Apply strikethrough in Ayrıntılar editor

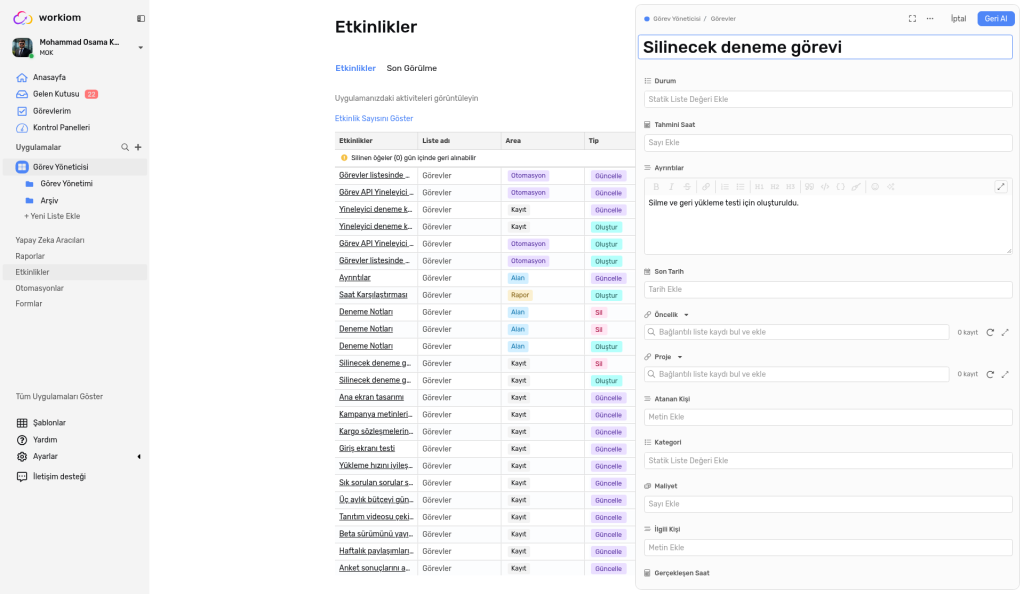tap(687, 187)
